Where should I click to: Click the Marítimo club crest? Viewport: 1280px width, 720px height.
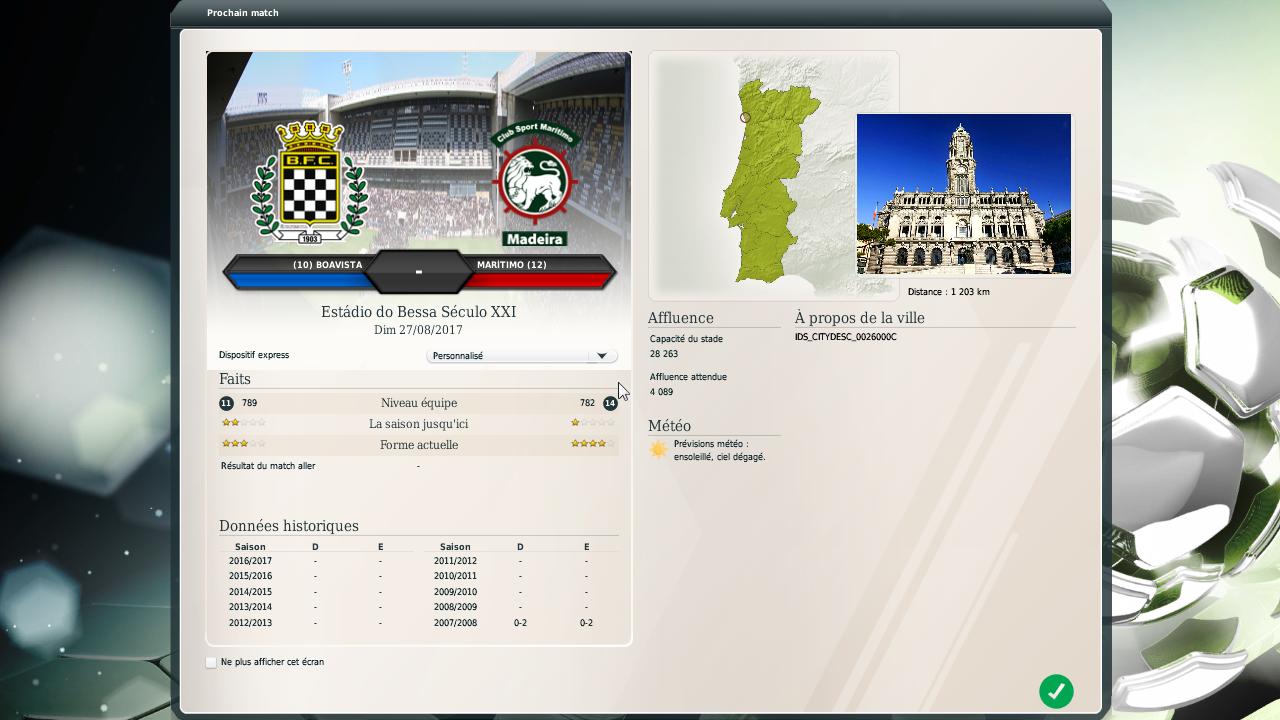(535, 184)
